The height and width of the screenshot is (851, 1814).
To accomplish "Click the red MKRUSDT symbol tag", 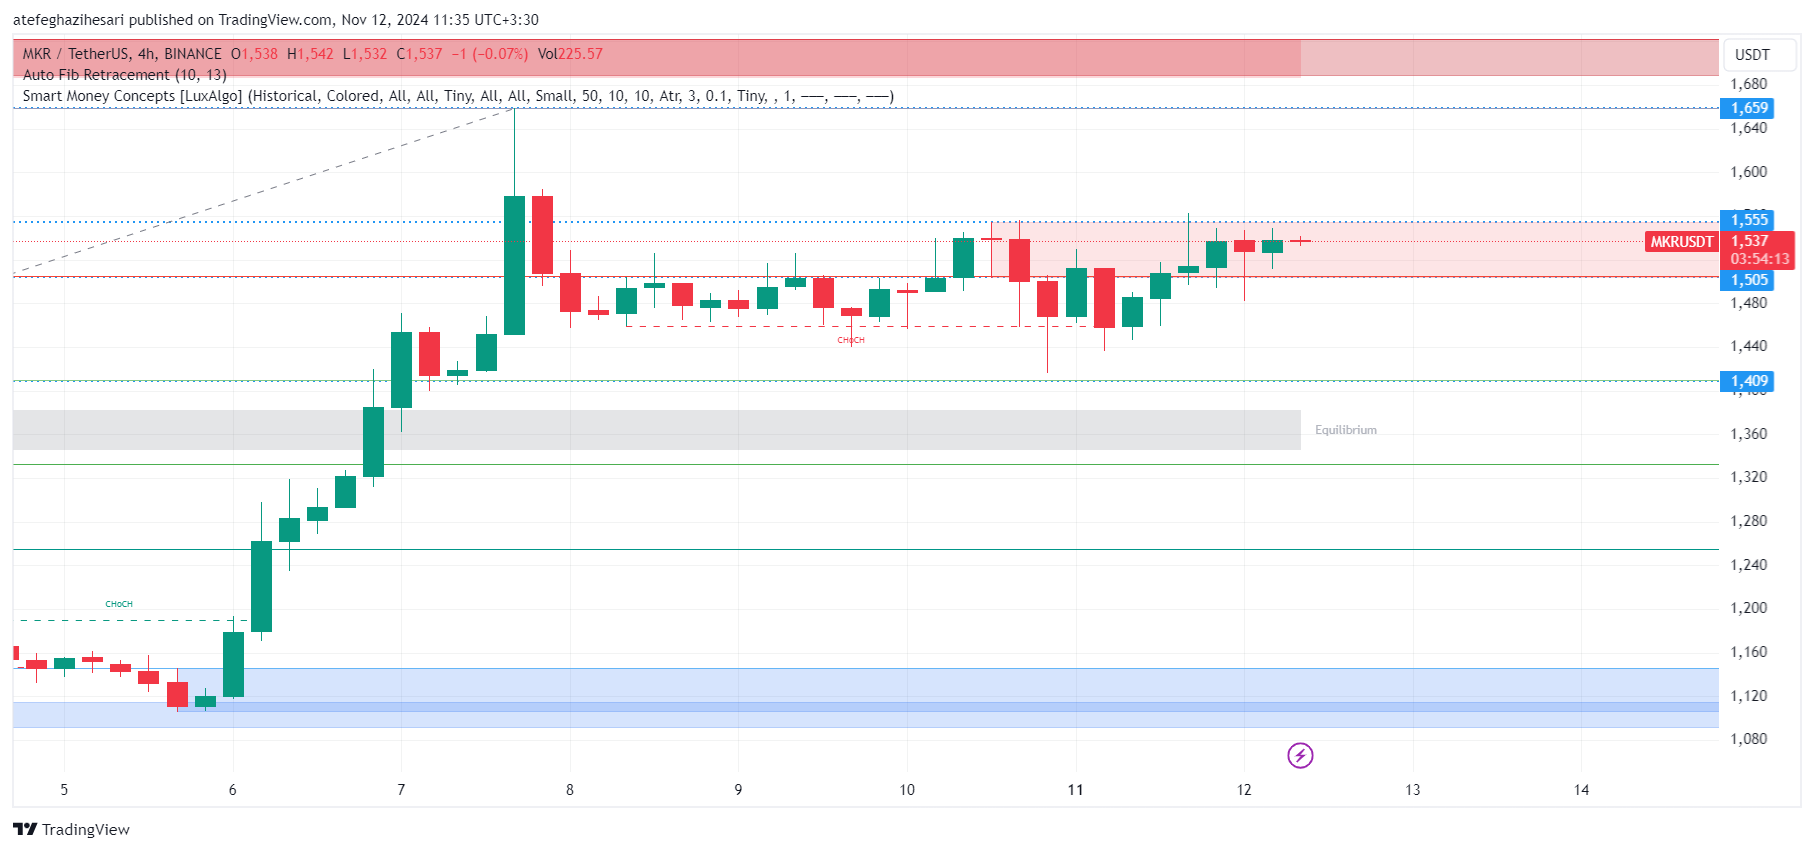I will click(1682, 242).
